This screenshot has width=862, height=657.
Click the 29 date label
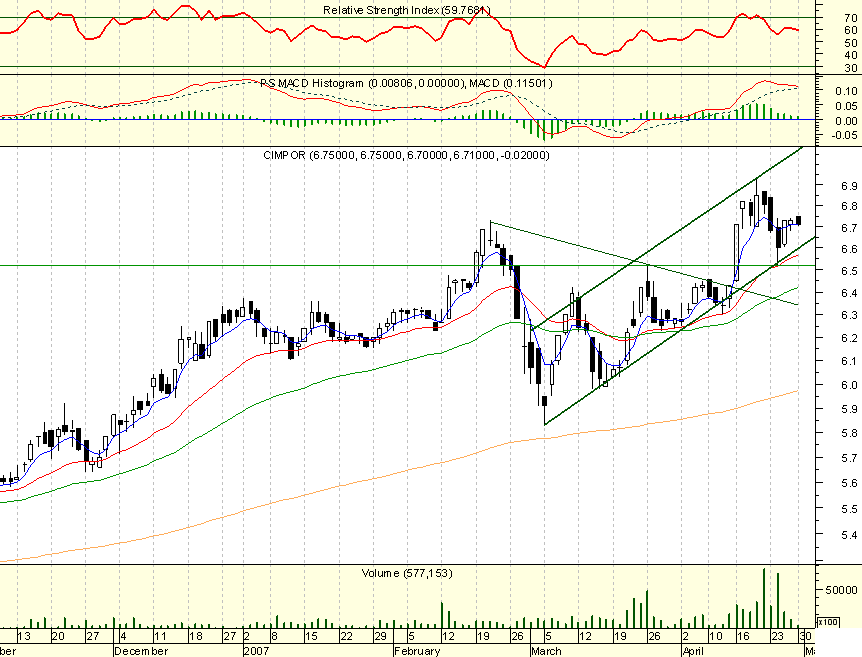pos(380,637)
